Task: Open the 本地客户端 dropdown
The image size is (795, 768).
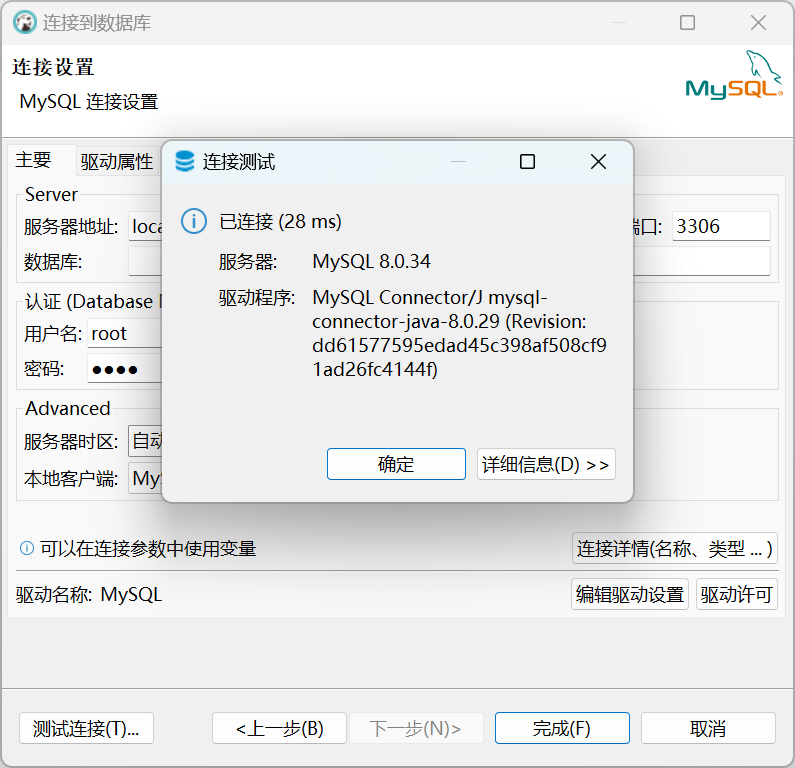Action: (146, 478)
